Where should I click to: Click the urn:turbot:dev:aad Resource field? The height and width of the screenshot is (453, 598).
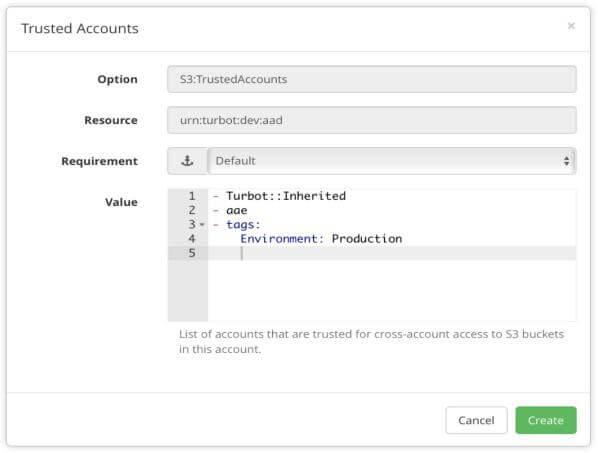click(372, 120)
